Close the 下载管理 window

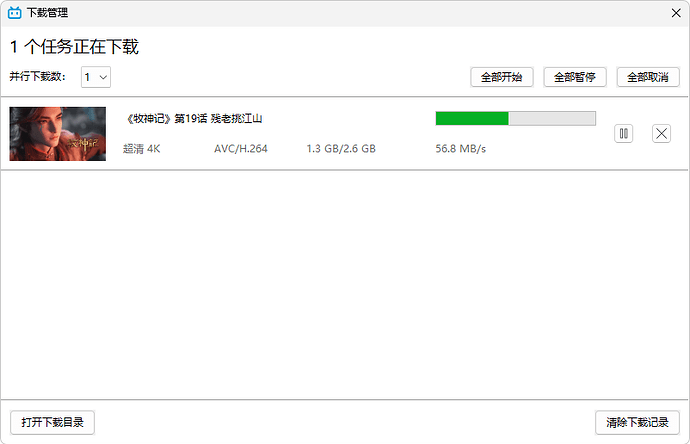coord(671,13)
